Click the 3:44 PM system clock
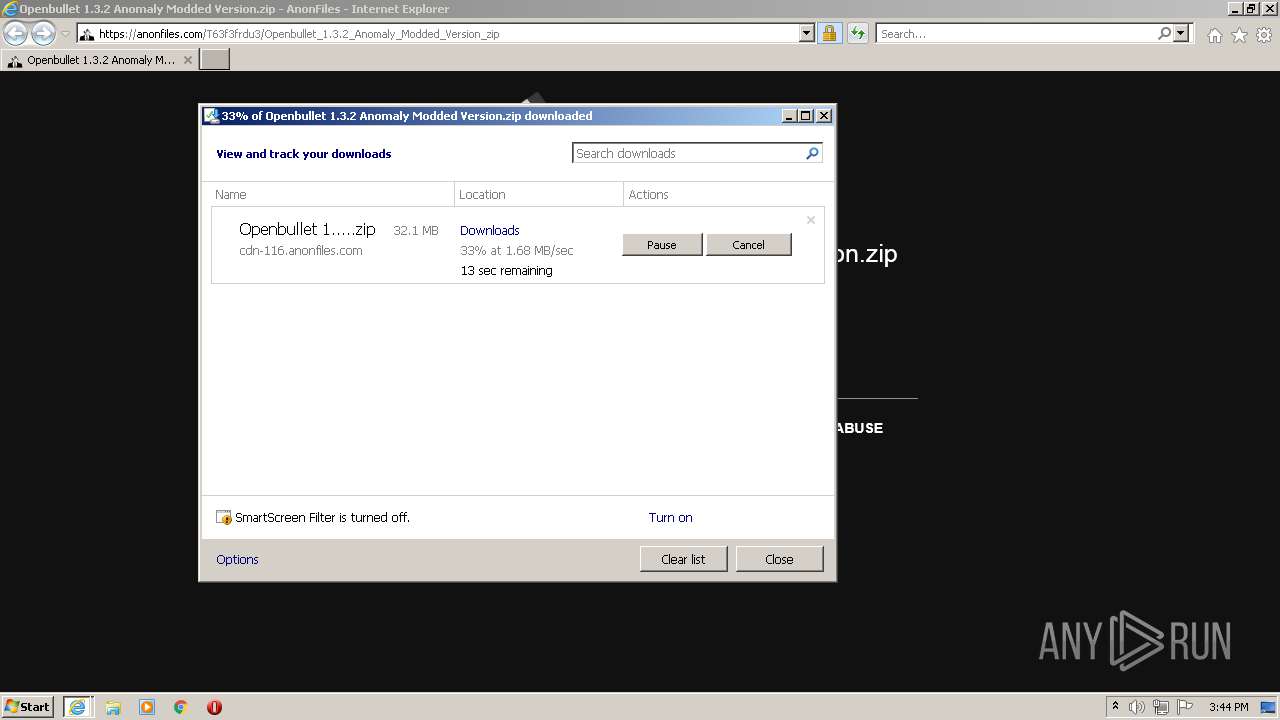The height and width of the screenshot is (720, 1280). [1228, 707]
